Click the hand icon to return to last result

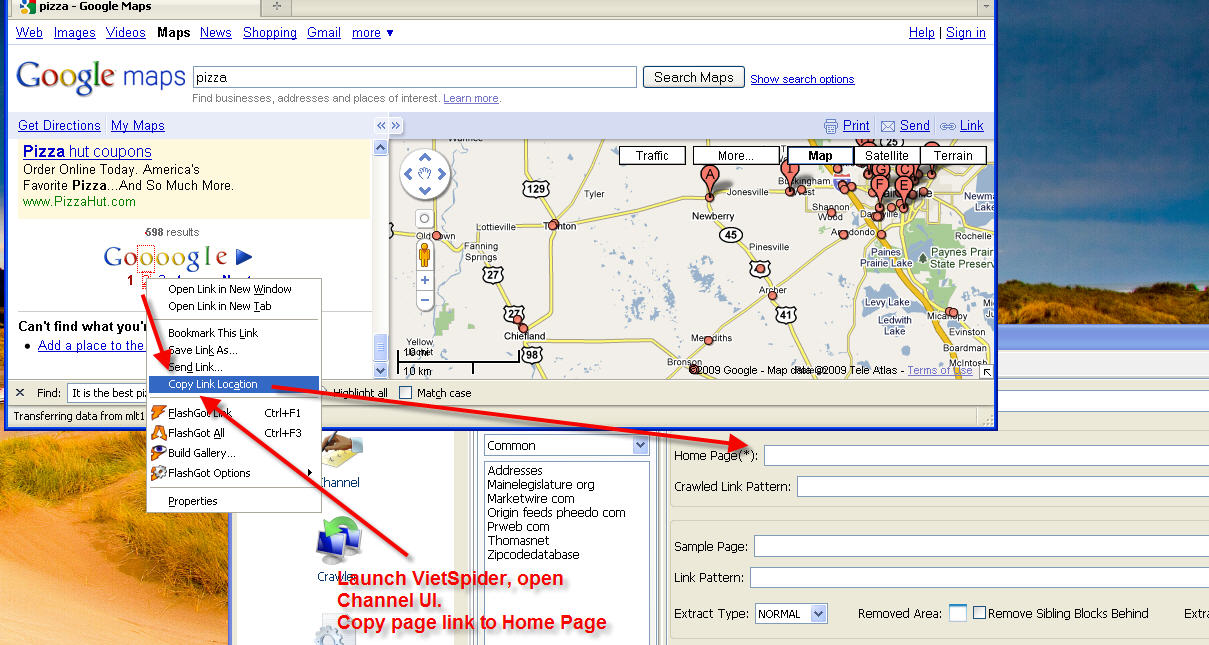pyautogui.click(x=424, y=174)
